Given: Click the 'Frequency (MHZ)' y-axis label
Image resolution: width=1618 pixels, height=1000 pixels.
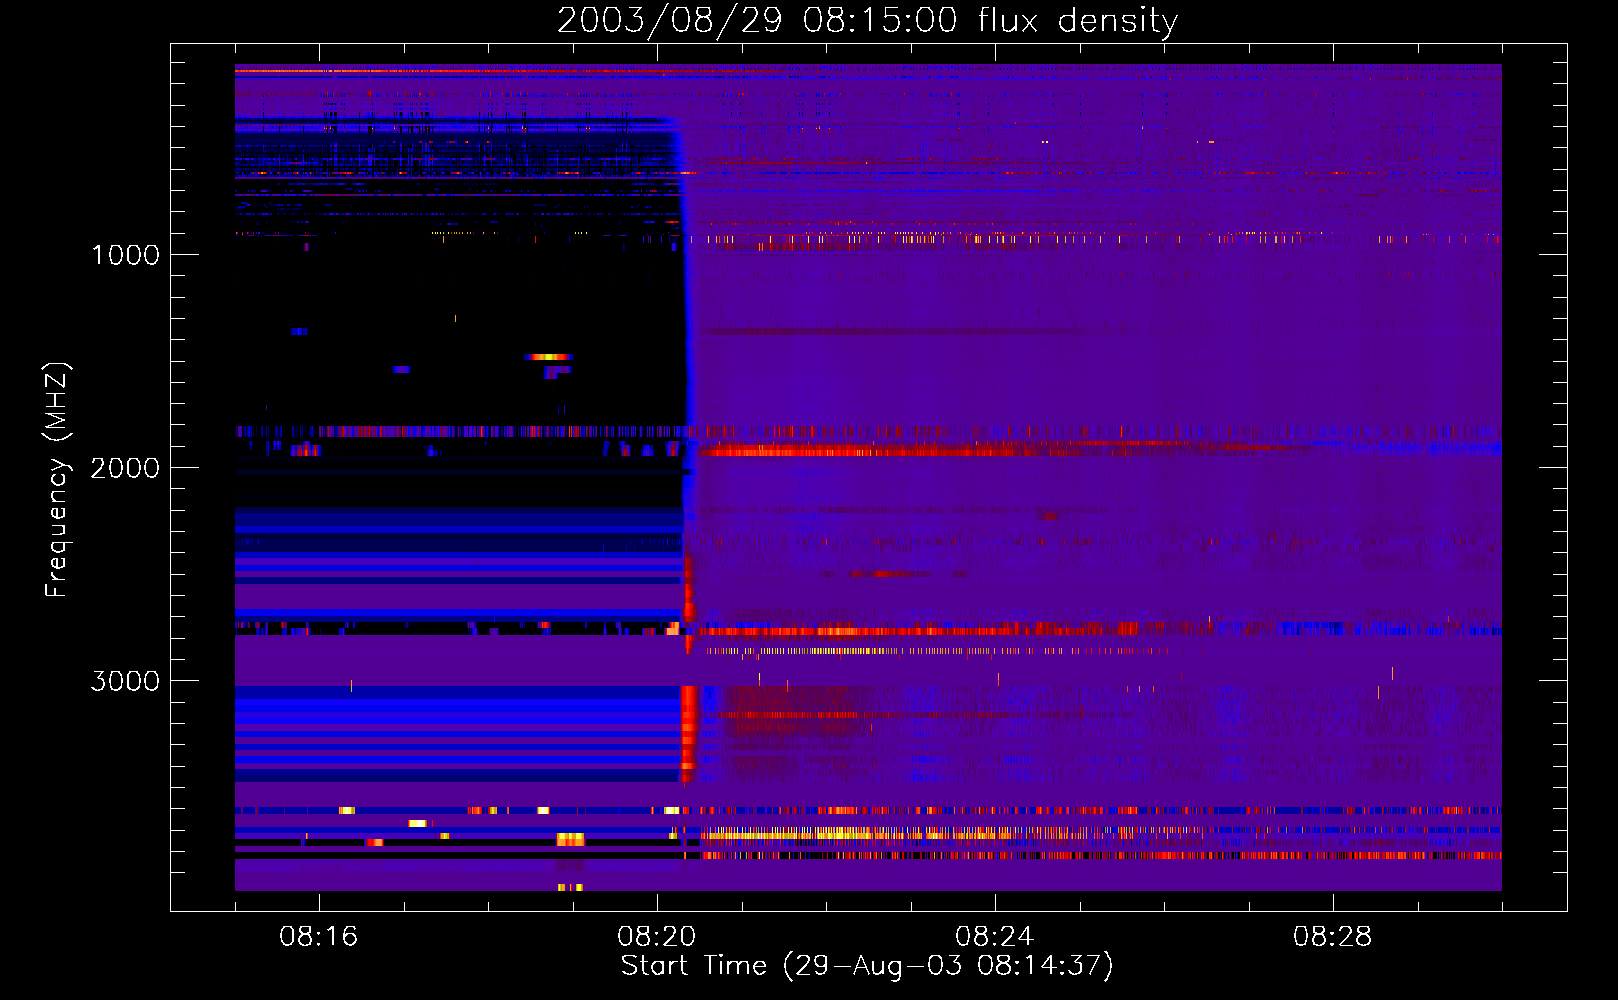Looking at the screenshot, I should coord(57,480).
